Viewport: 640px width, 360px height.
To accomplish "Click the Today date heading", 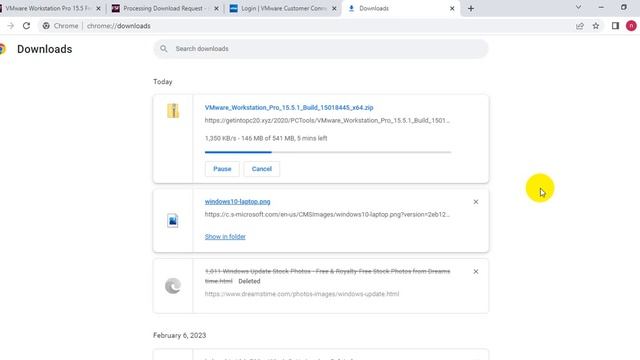I will coord(163,82).
